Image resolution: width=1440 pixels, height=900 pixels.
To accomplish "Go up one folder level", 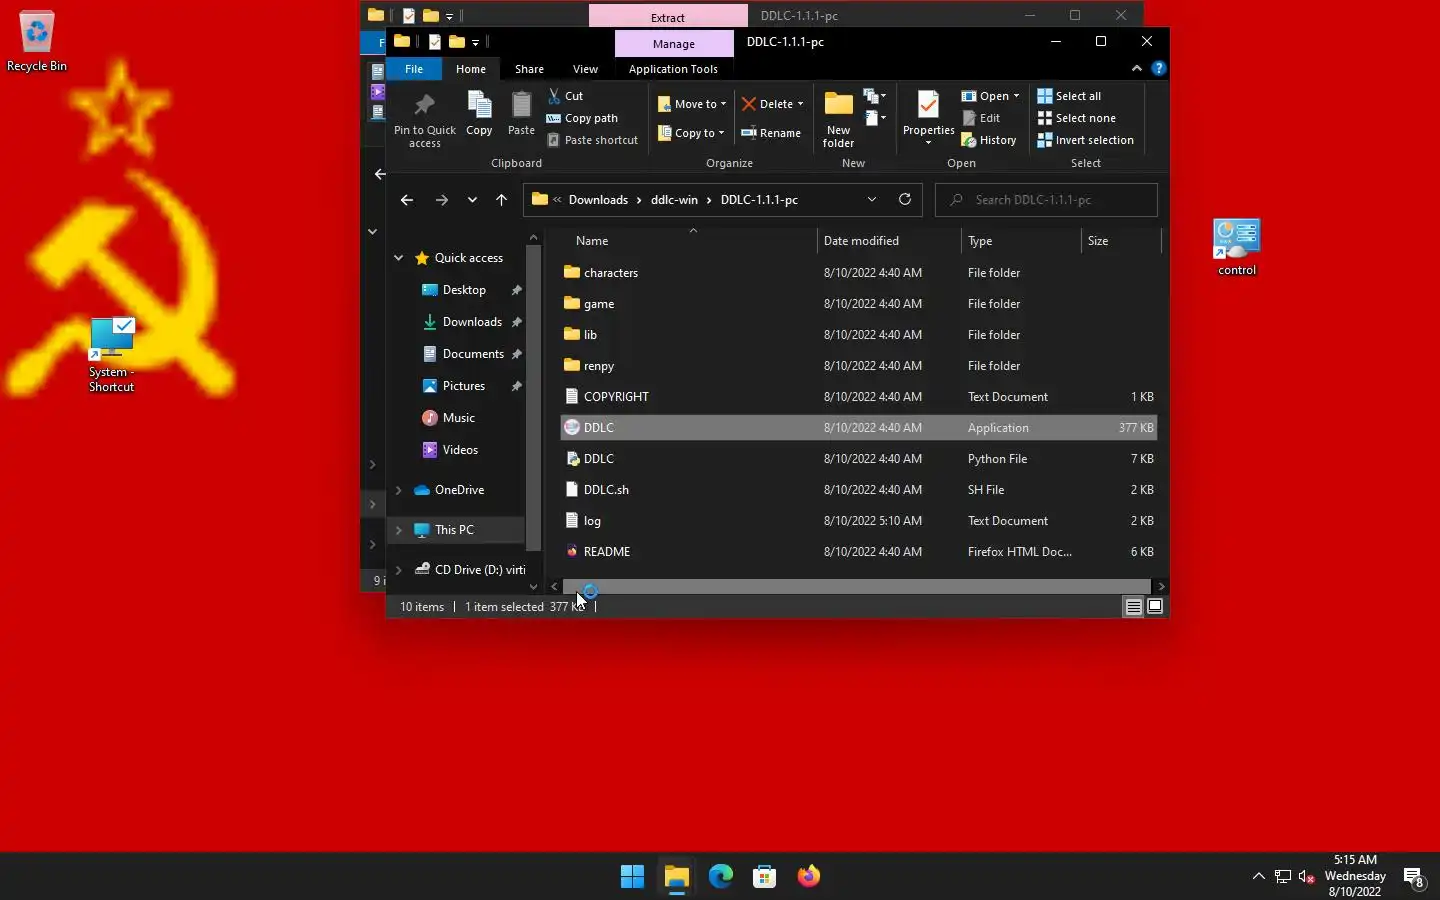I will tap(501, 200).
